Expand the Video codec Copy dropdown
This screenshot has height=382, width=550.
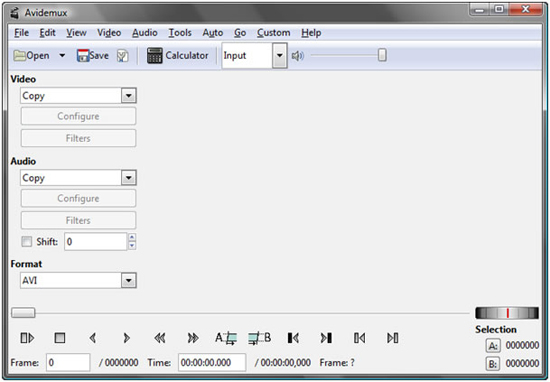[x=128, y=96]
